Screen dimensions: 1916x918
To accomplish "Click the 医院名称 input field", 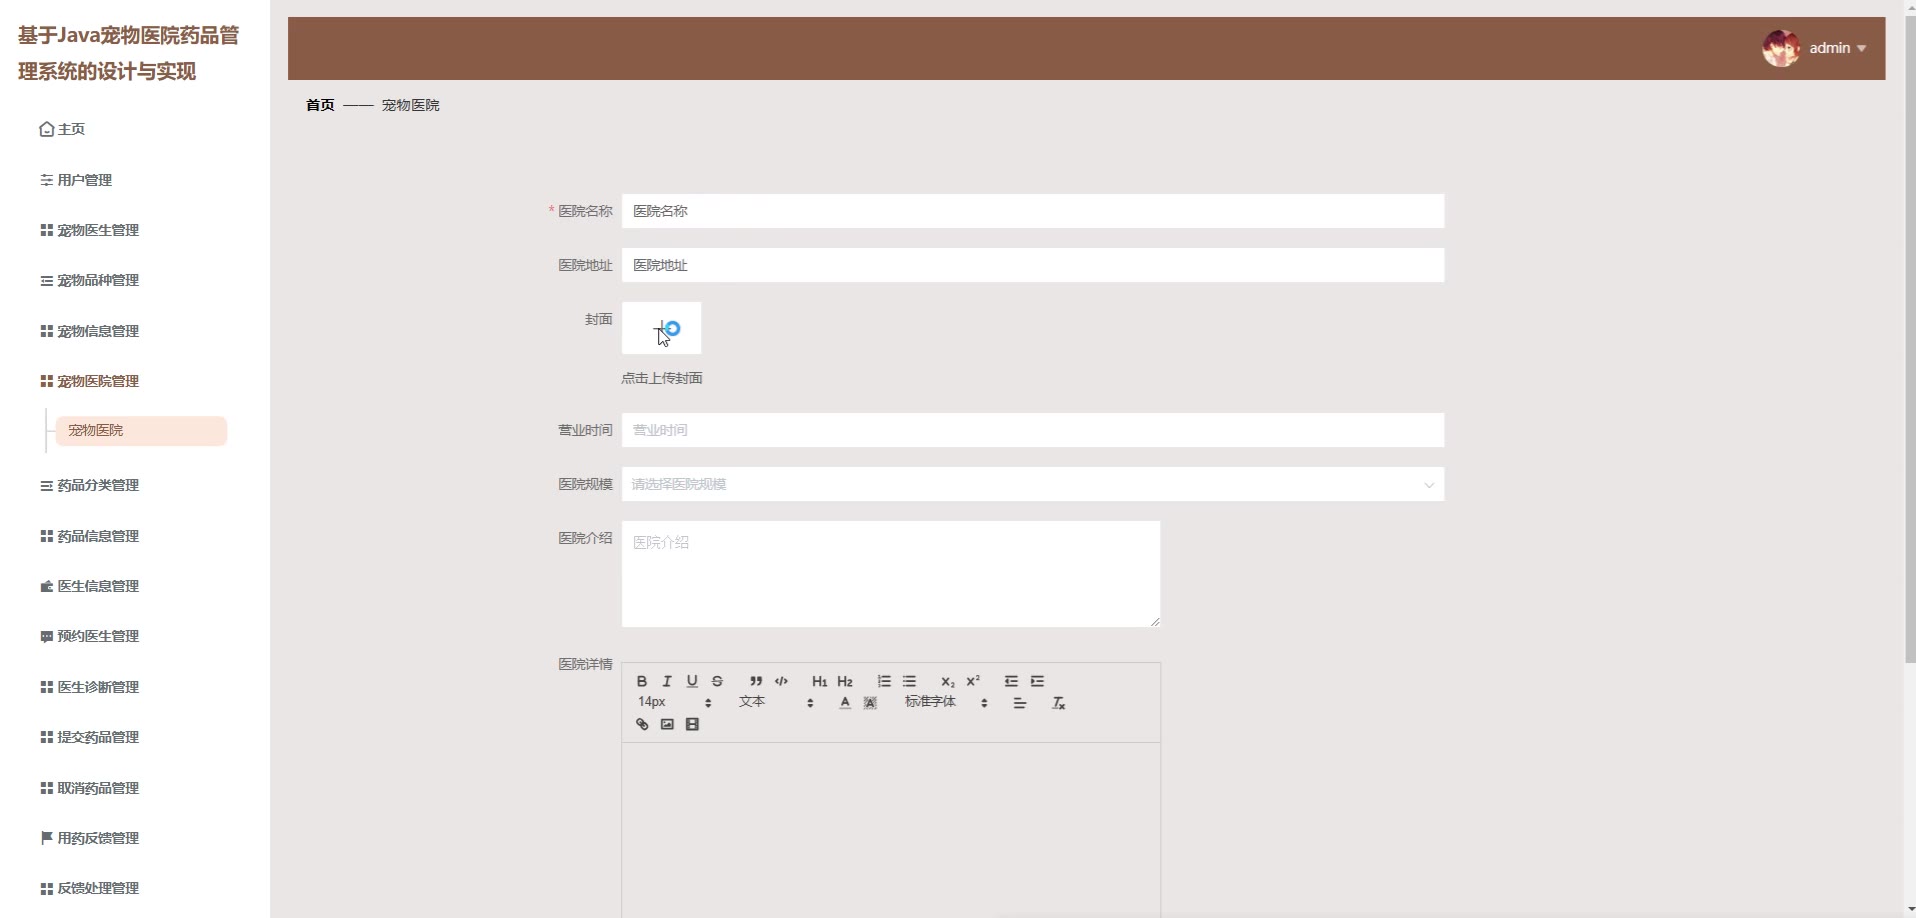I will pos(1032,211).
